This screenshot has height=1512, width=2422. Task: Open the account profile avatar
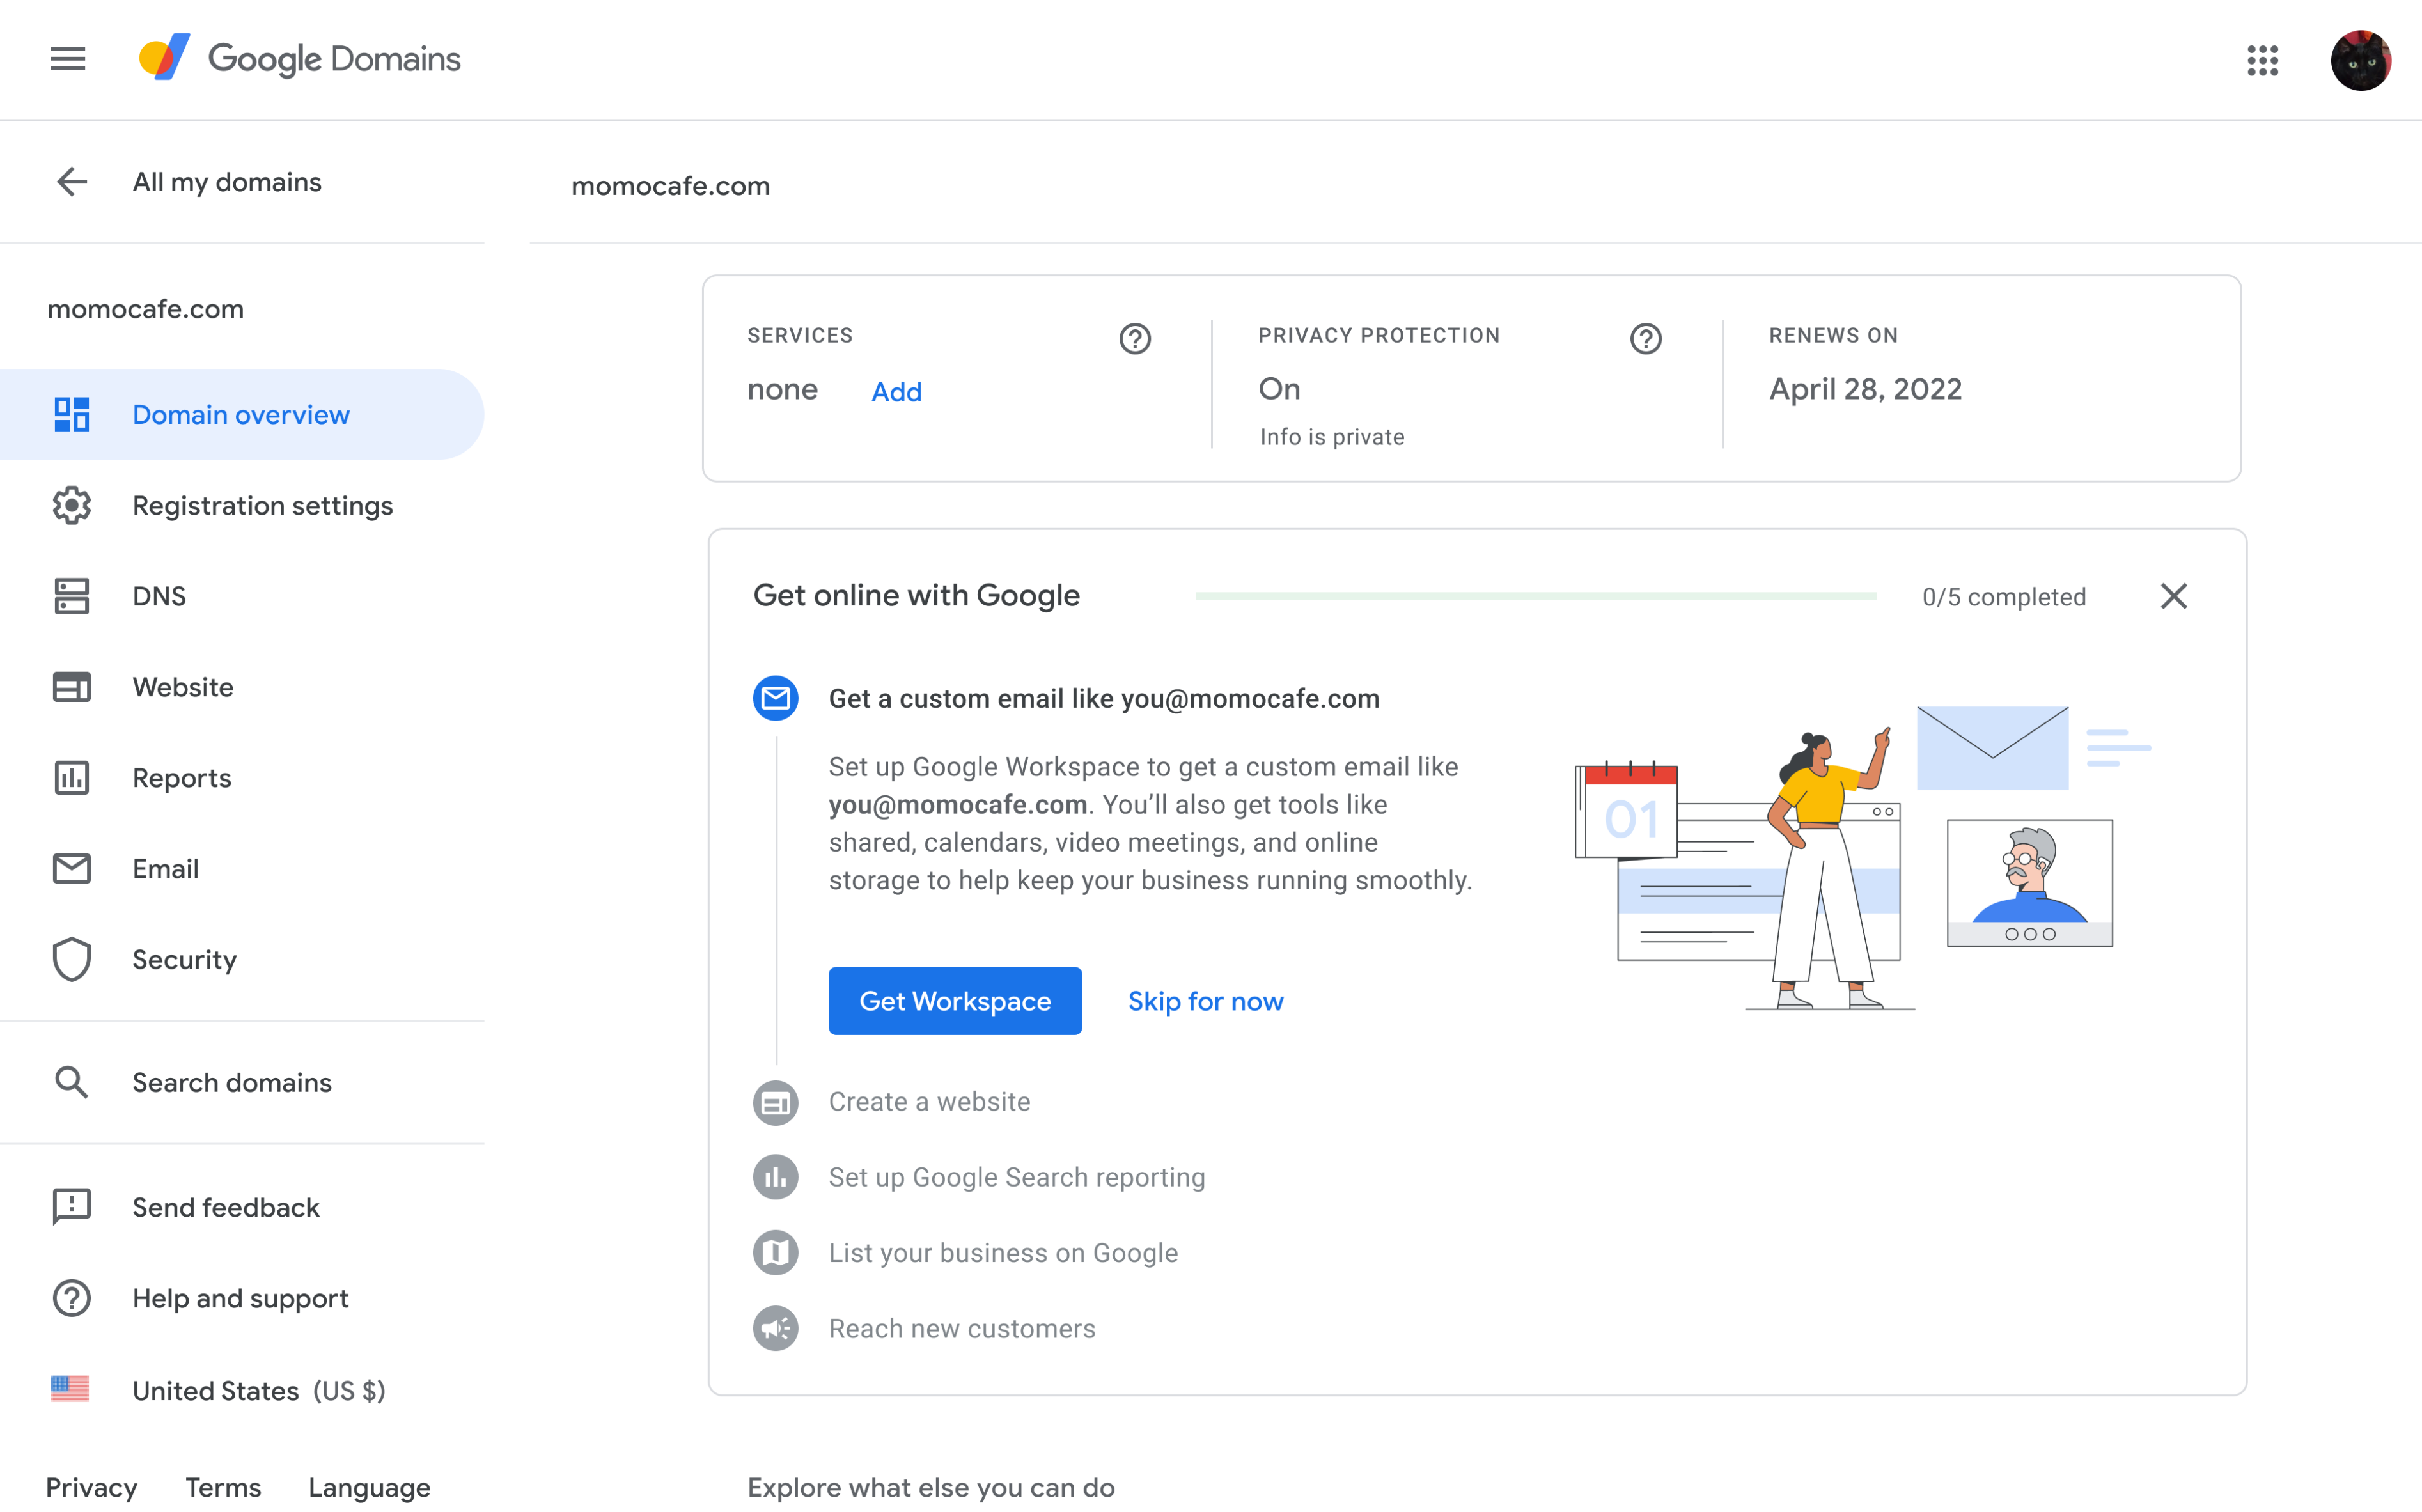coord(2360,60)
